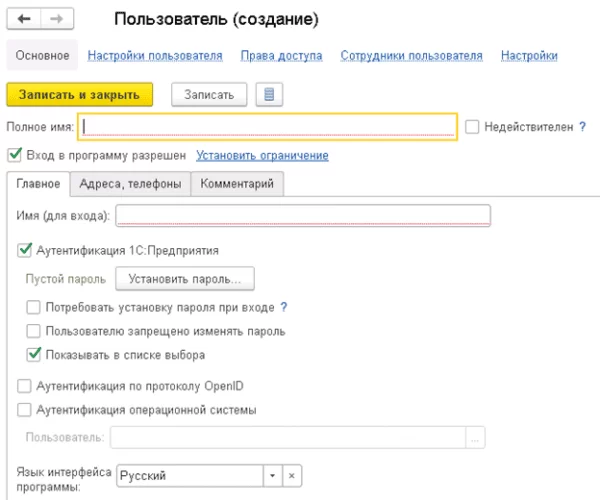
Task: Enable Аутентификация операционной системы
Action: click(x=24, y=410)
